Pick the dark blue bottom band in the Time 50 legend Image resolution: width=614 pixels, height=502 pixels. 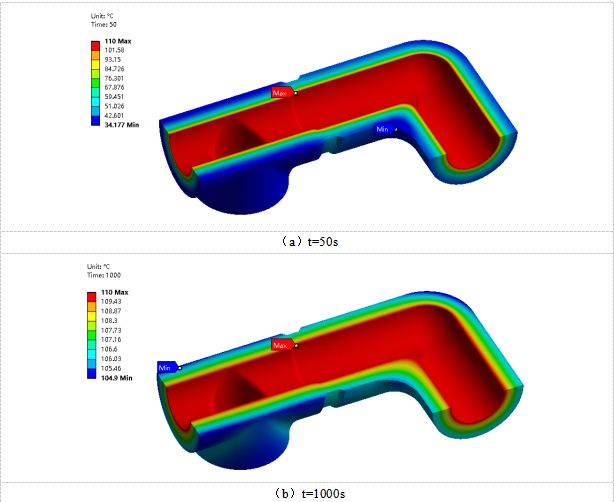[x=96, y=121]
